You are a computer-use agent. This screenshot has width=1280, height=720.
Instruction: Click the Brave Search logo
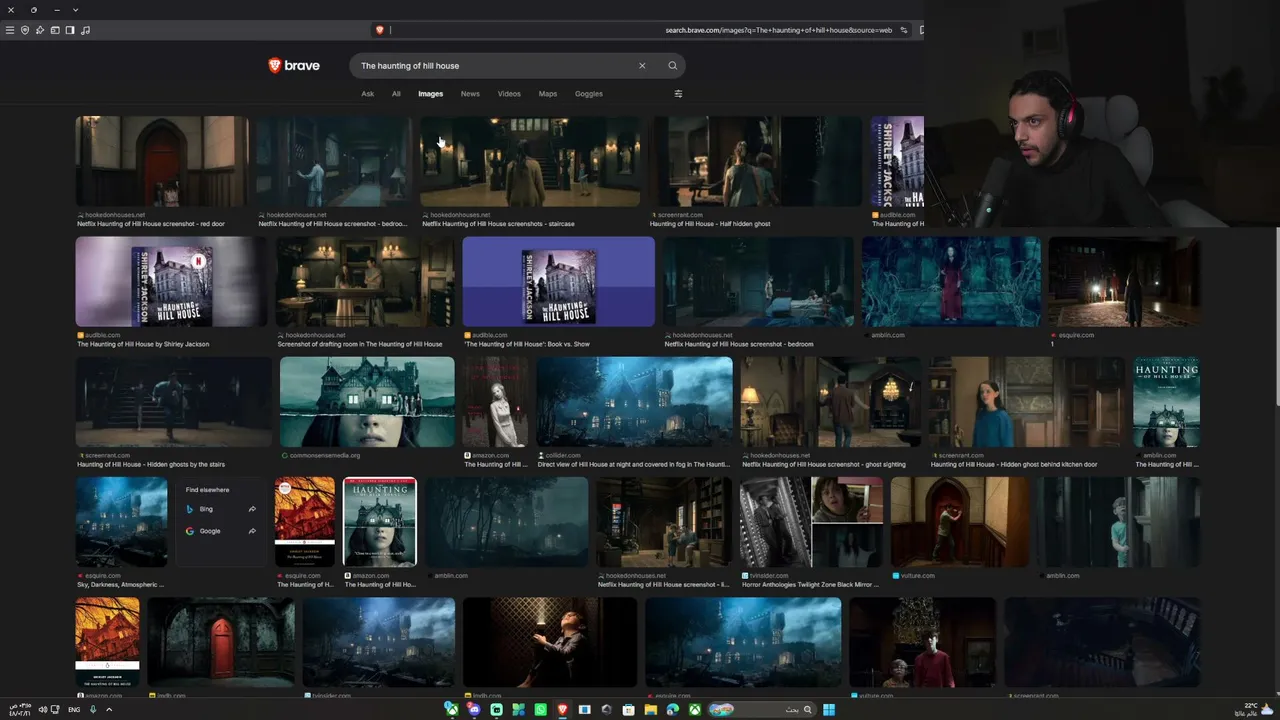pyautogui.click(x=294, y=66)
